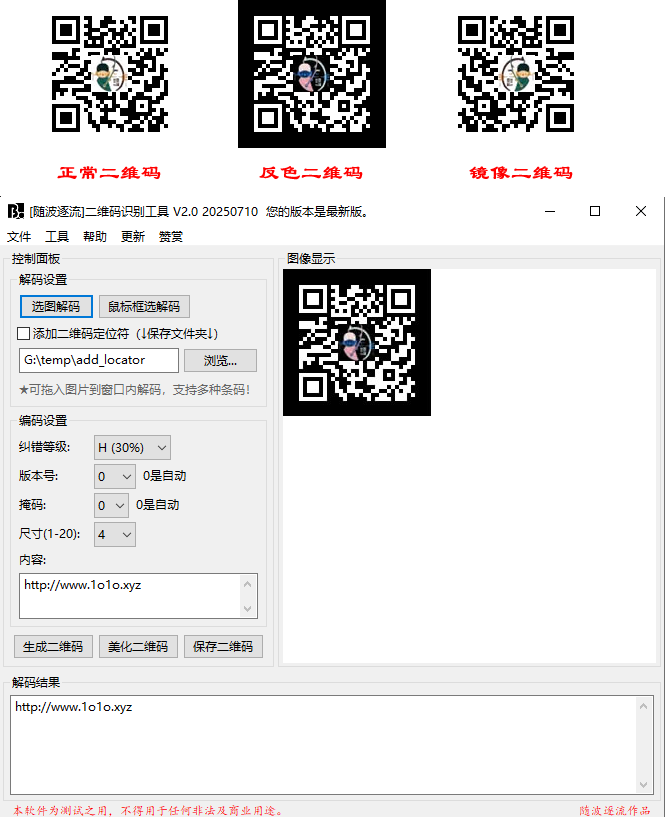Click the 内容 box scroll up arrow
Viewport: 665px width, 819px height.
248,584
